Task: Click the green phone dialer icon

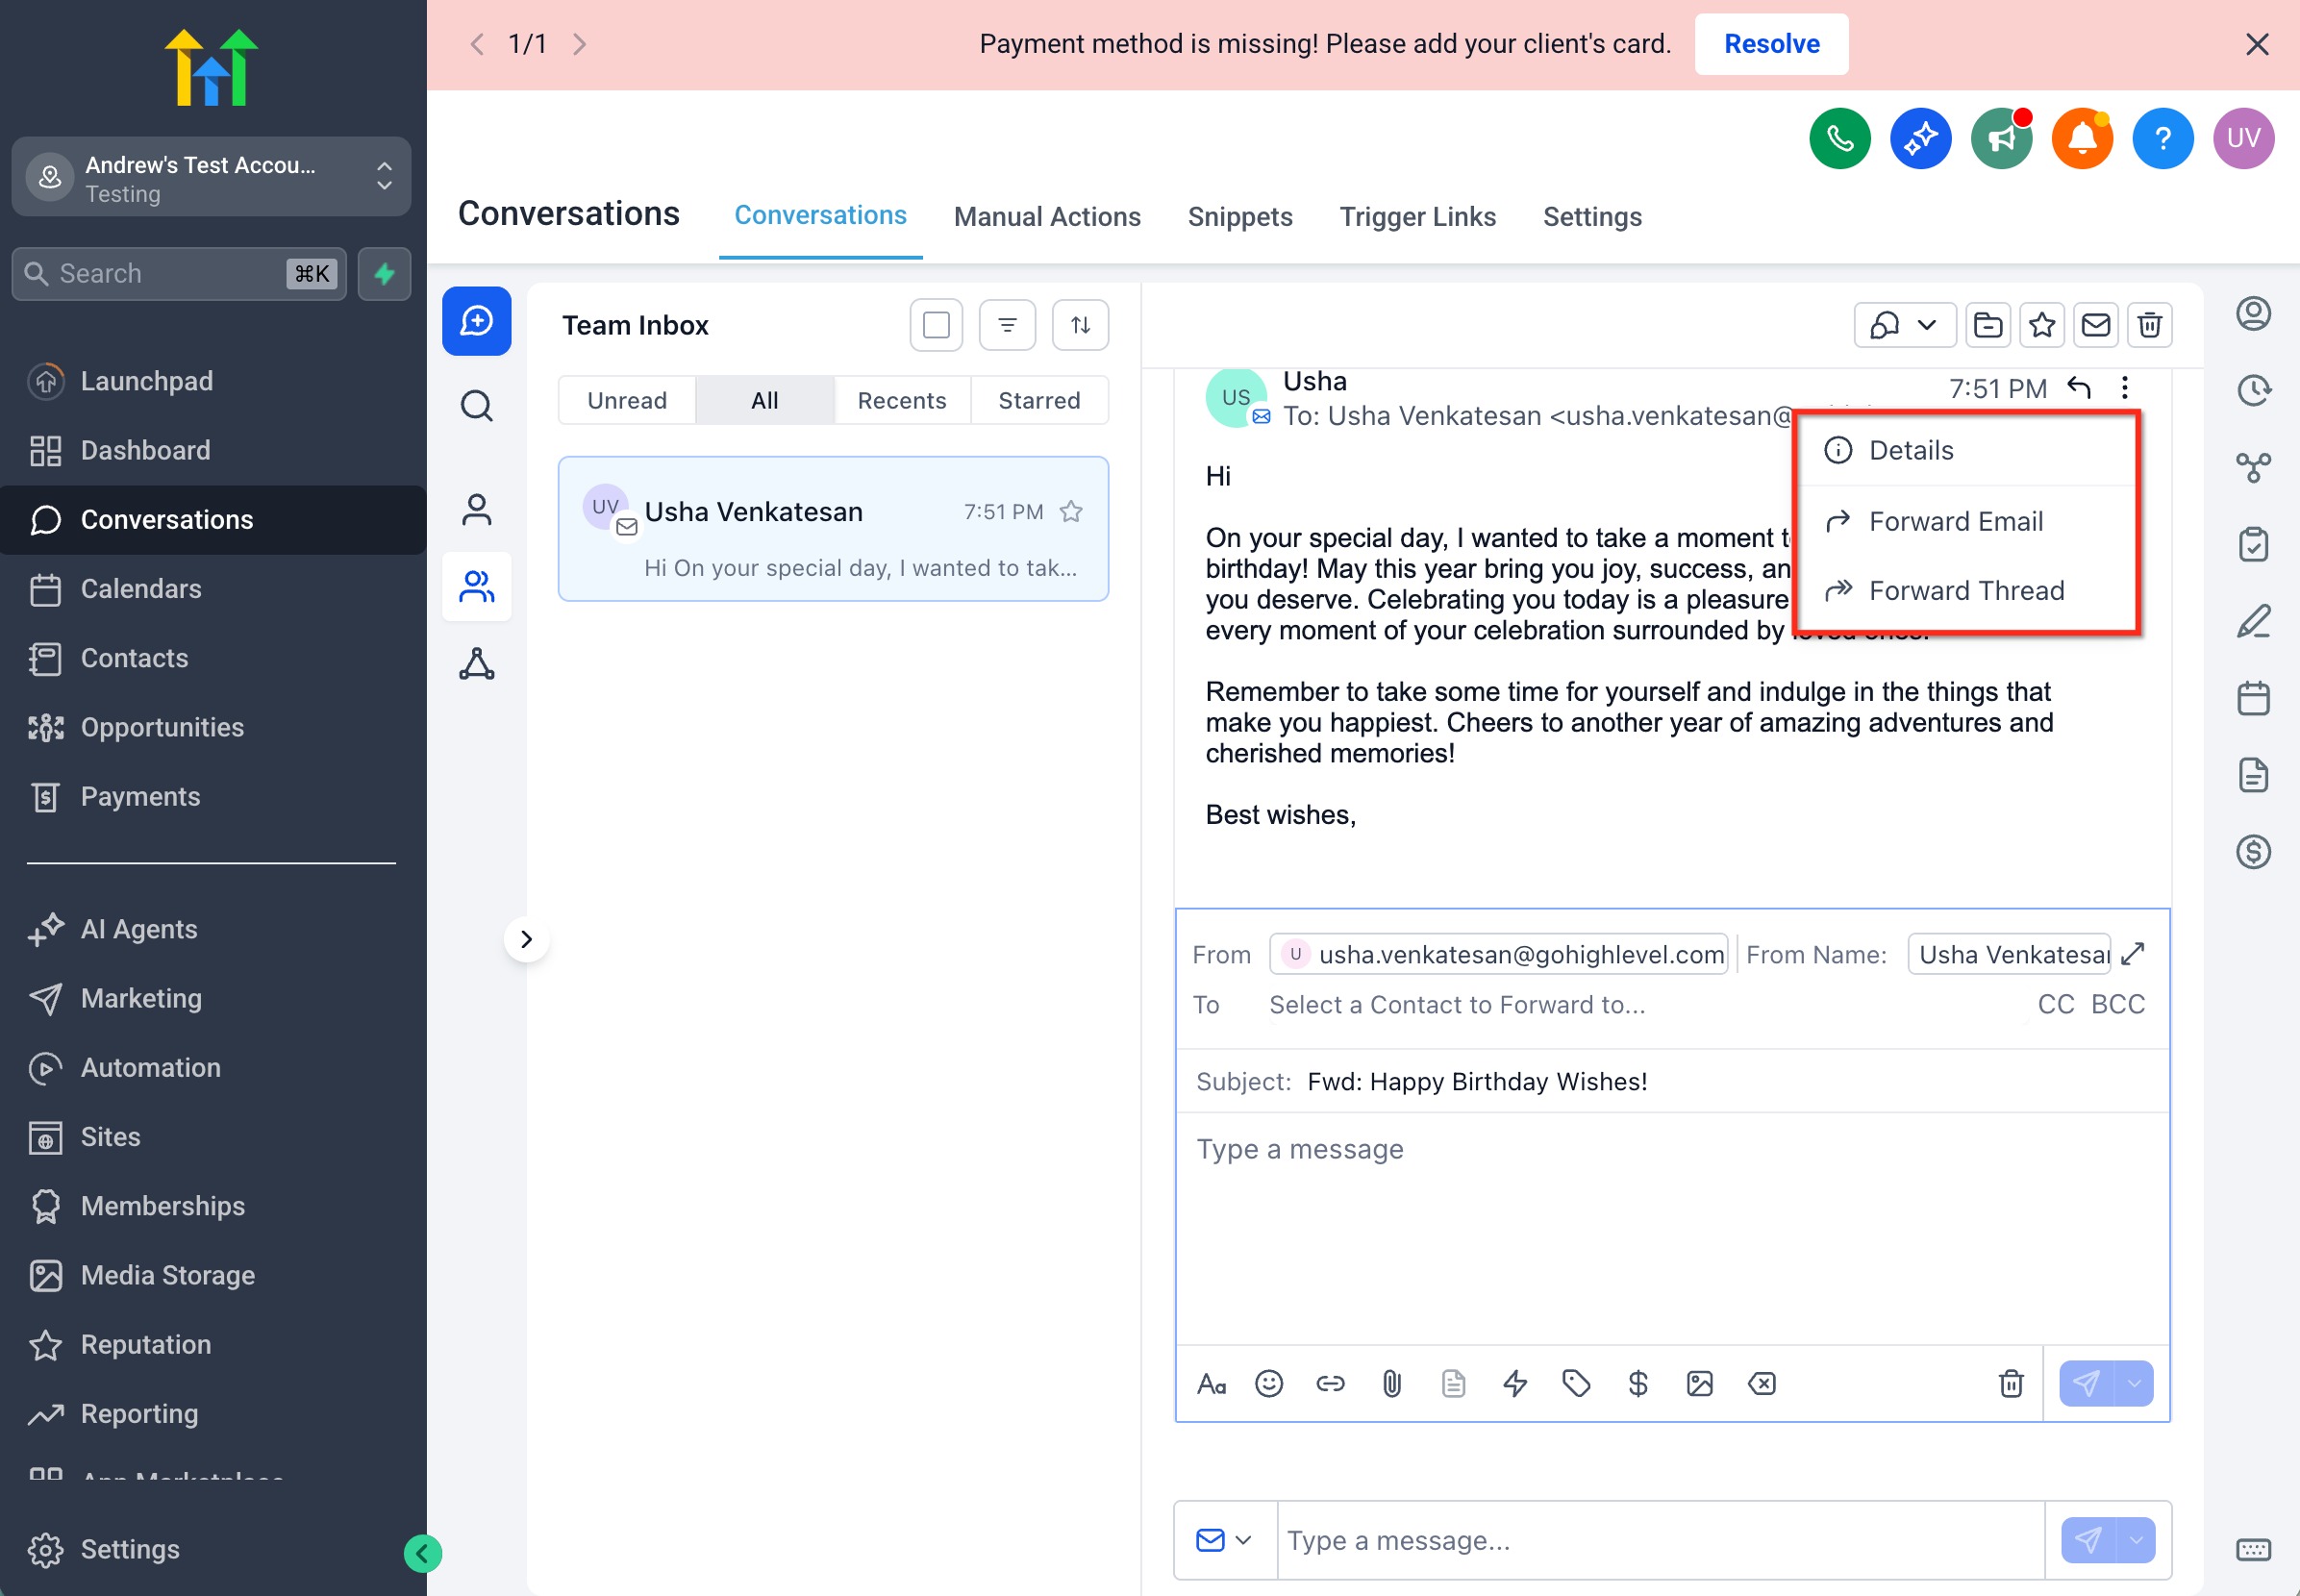Action: pyautogui.click(x=1839, y=138)
